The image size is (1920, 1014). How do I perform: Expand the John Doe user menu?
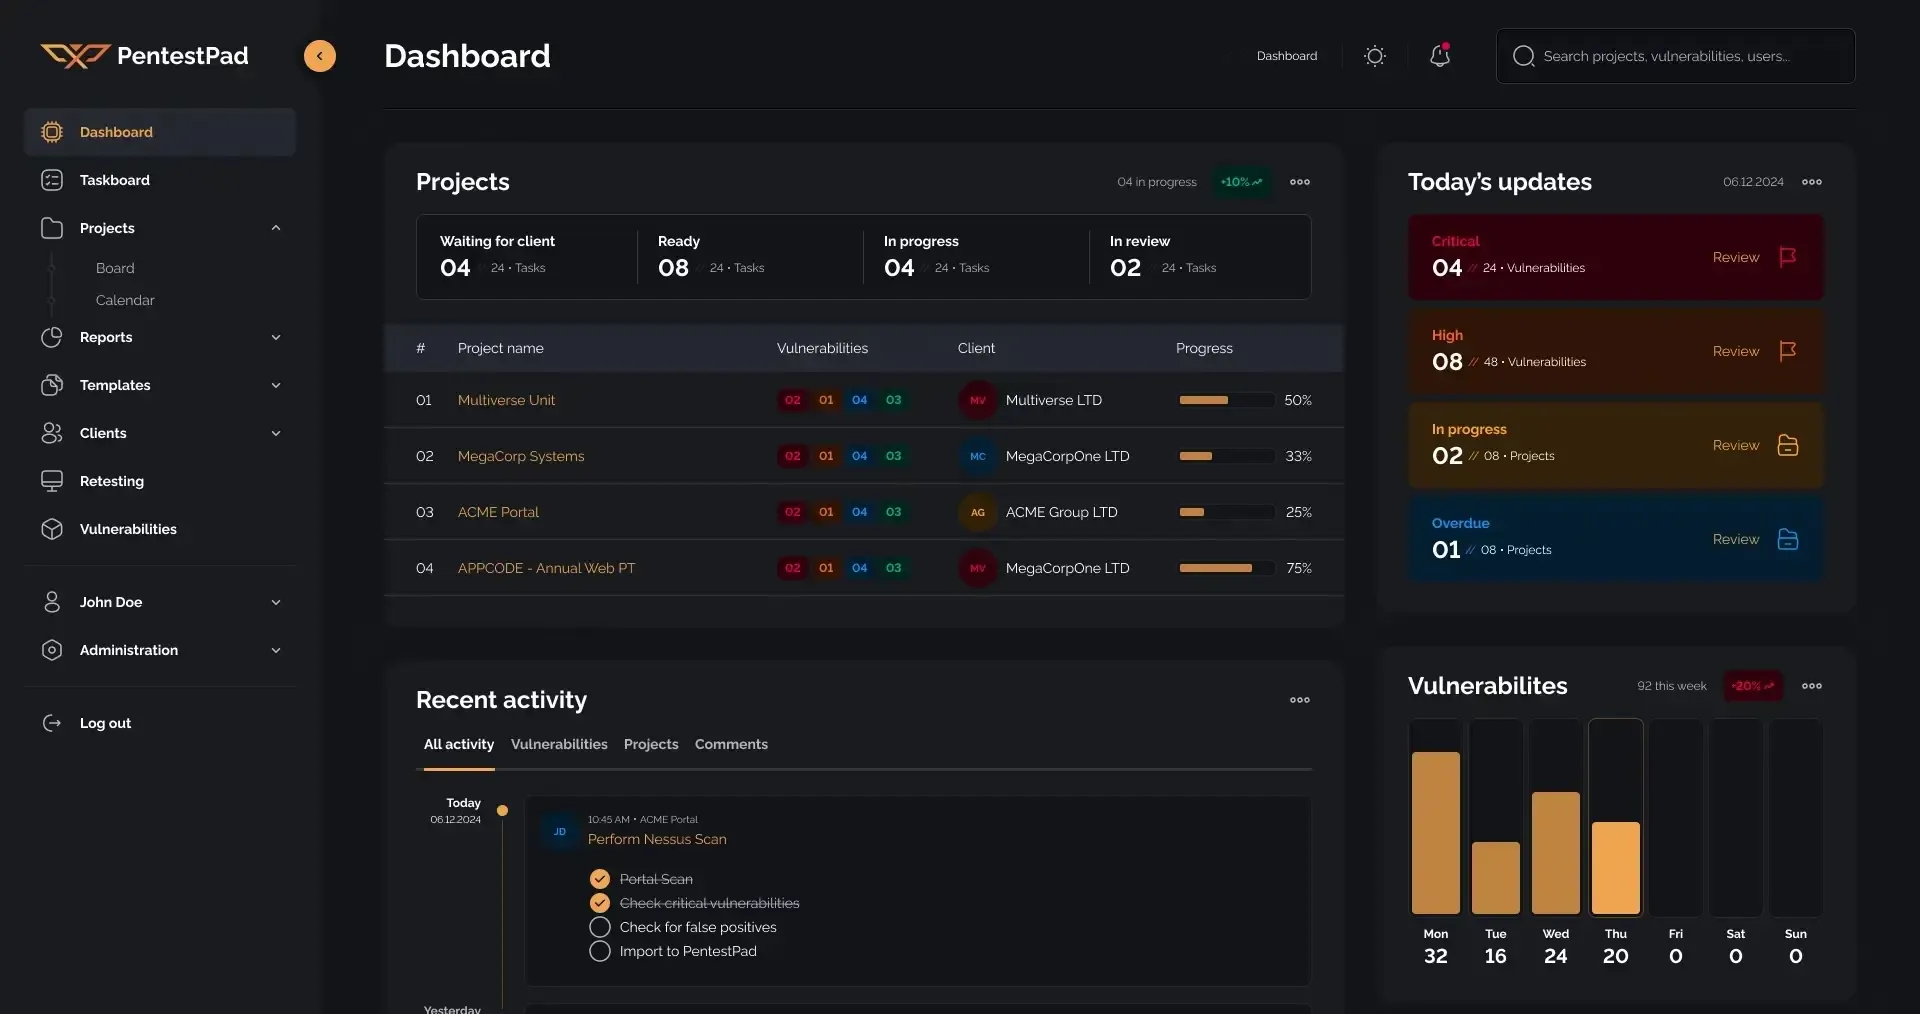(276, 602)
